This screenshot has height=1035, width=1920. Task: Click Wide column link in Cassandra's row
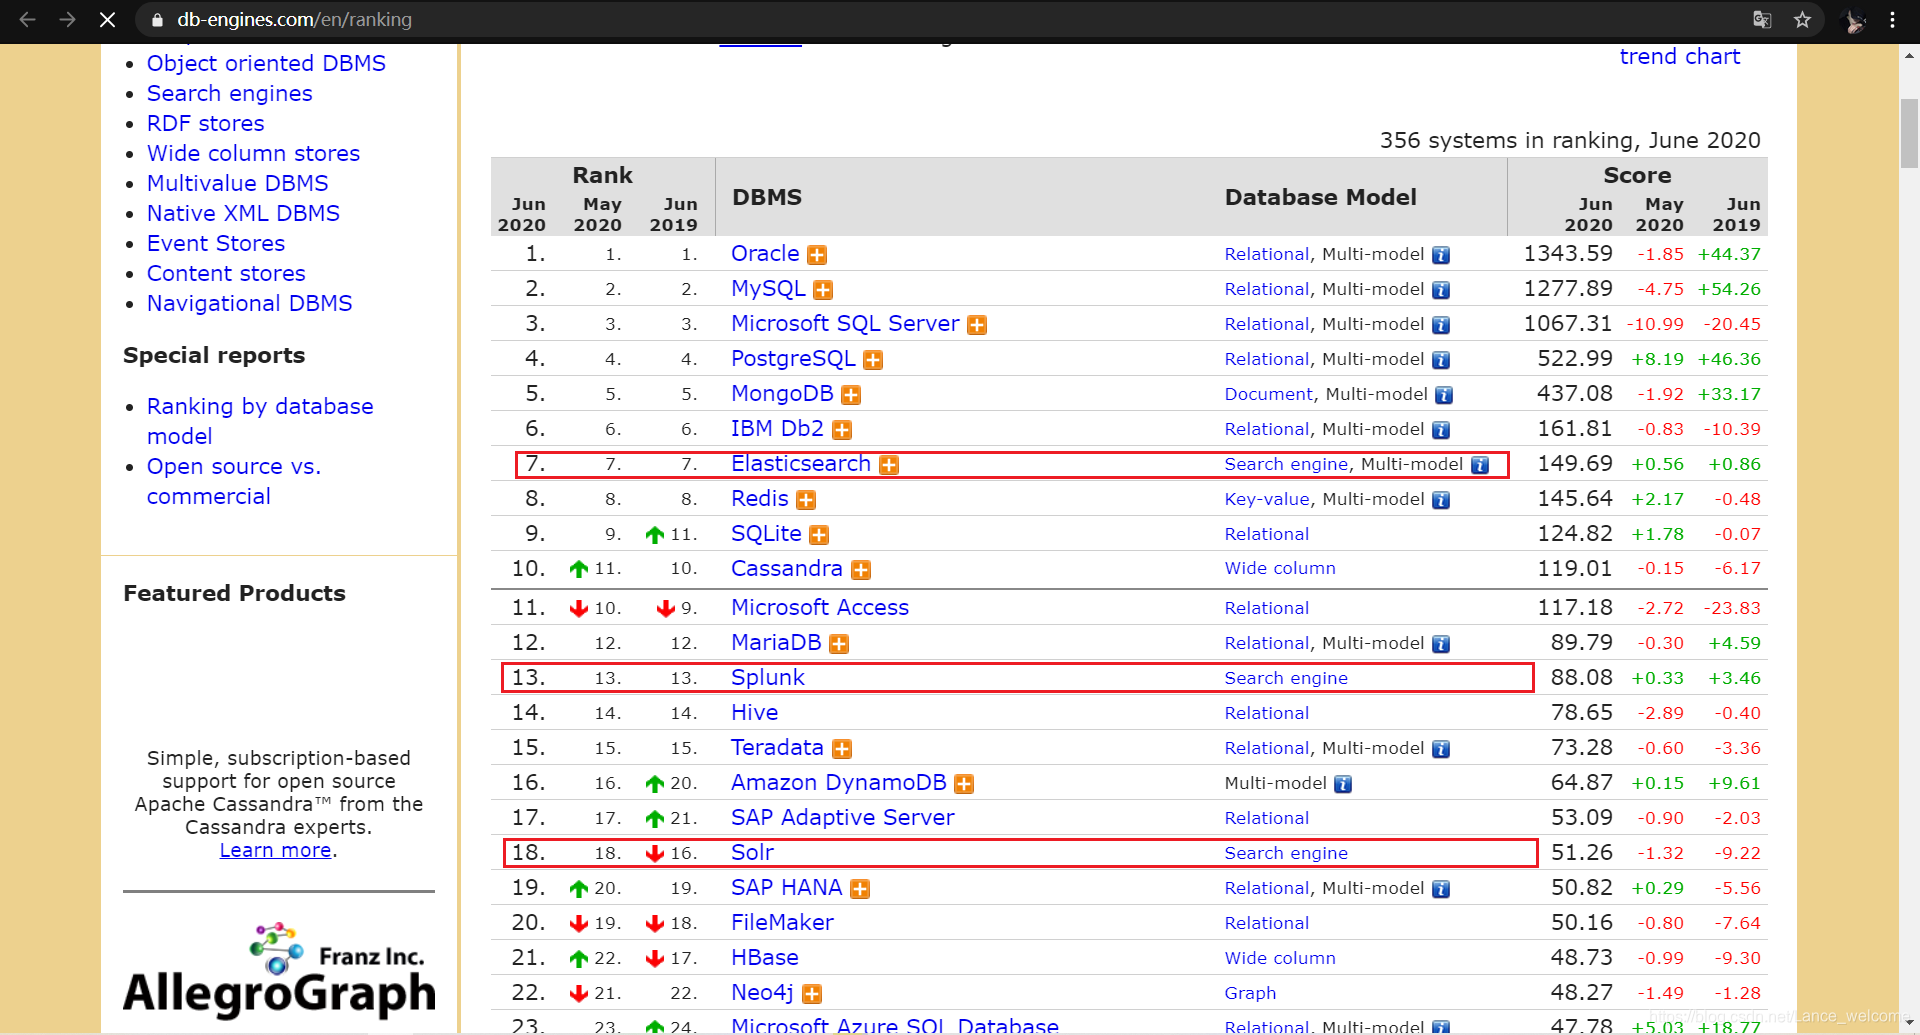[x=1280, y=568]
